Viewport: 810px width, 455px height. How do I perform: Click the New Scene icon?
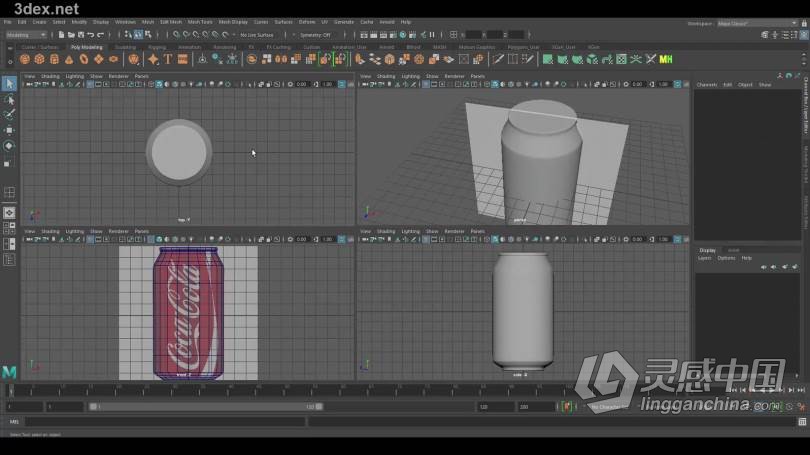click(61, 35)
